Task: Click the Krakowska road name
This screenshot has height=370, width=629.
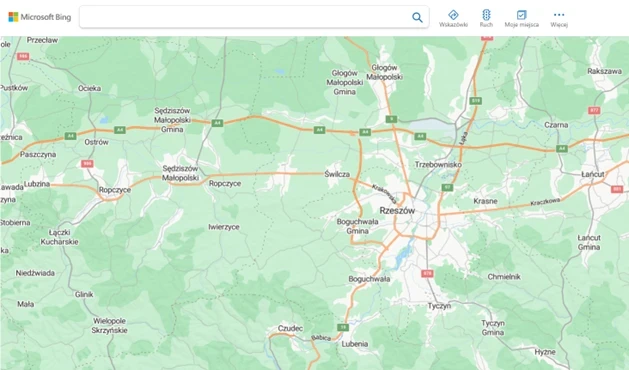Action: (384, 194)
